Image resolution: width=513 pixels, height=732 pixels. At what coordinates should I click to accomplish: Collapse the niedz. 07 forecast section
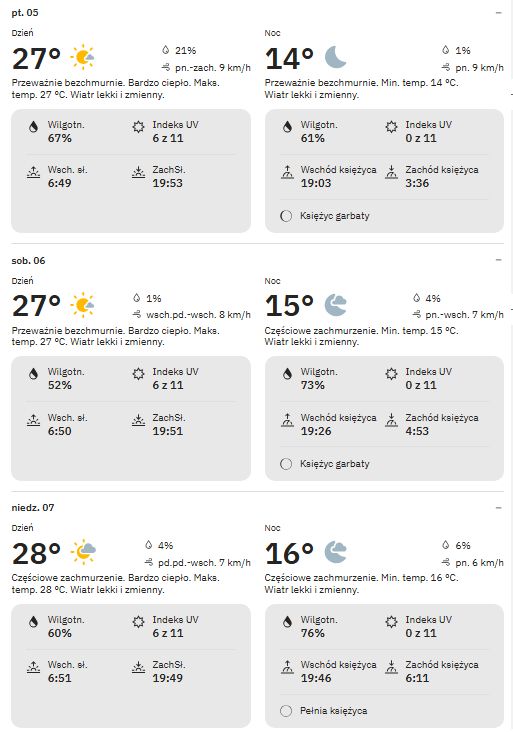tap(499, 507)
